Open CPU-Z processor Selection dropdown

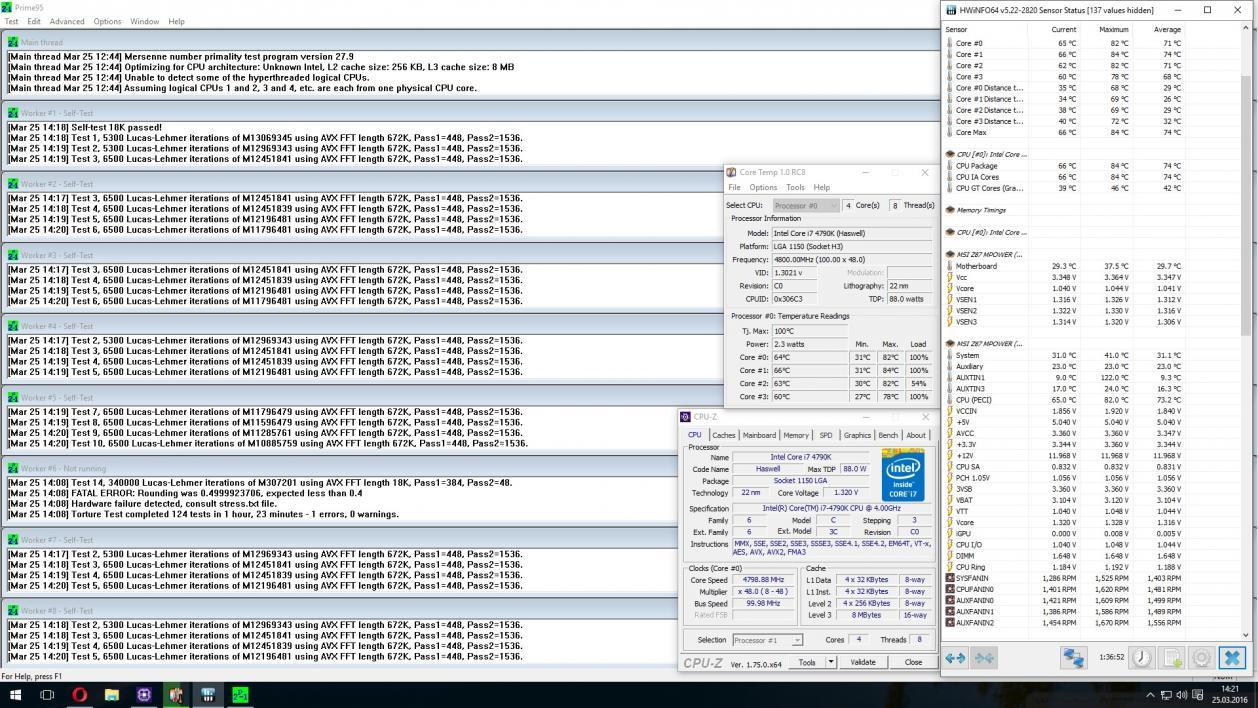click(x=767, y=640)
